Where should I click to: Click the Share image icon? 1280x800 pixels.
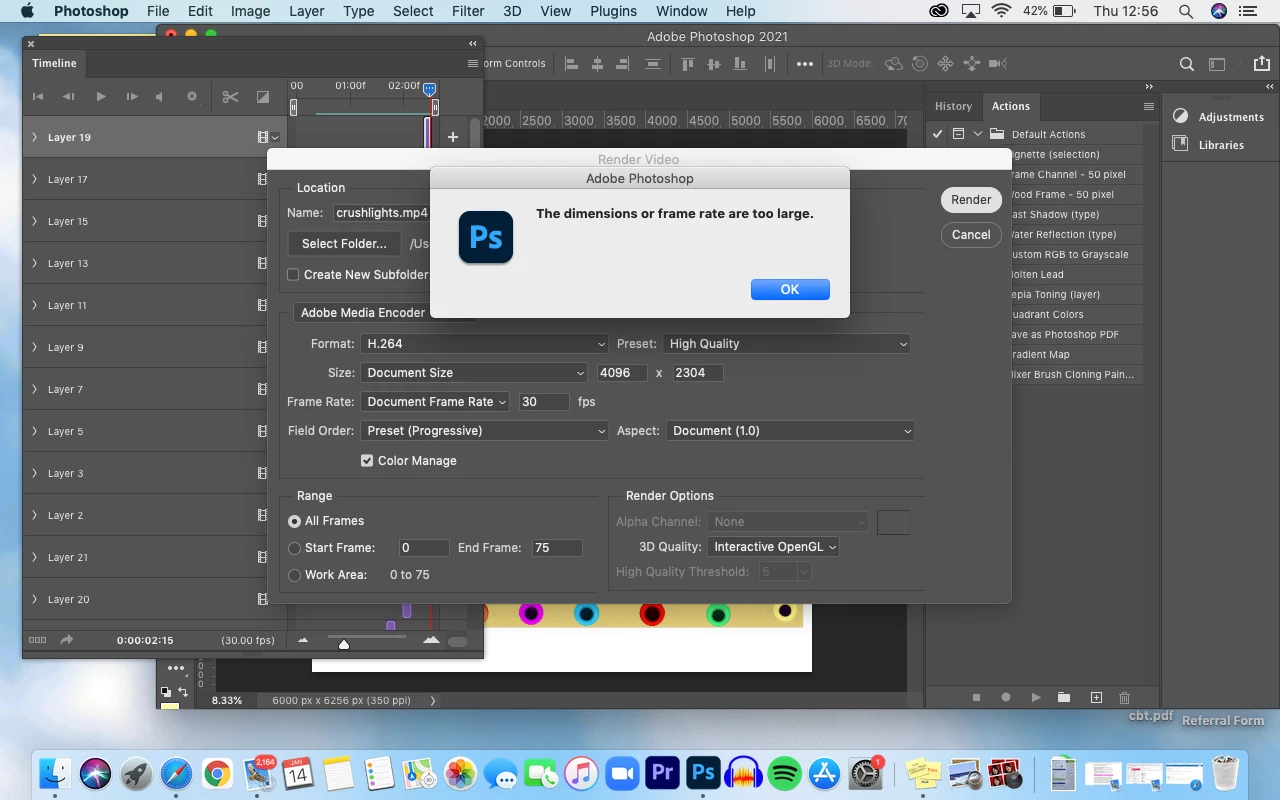tap(1262, 63)
